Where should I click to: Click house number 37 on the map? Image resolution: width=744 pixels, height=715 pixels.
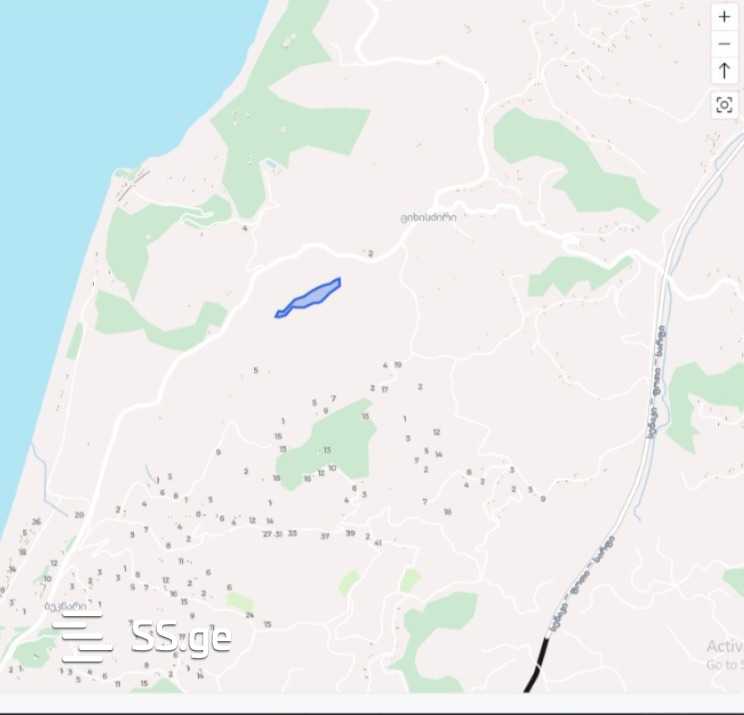coord(325,536)
